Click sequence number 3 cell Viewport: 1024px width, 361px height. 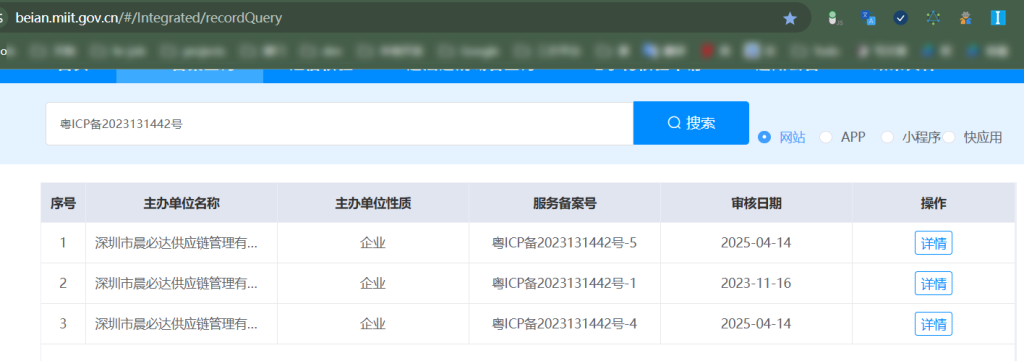[63, 324]
